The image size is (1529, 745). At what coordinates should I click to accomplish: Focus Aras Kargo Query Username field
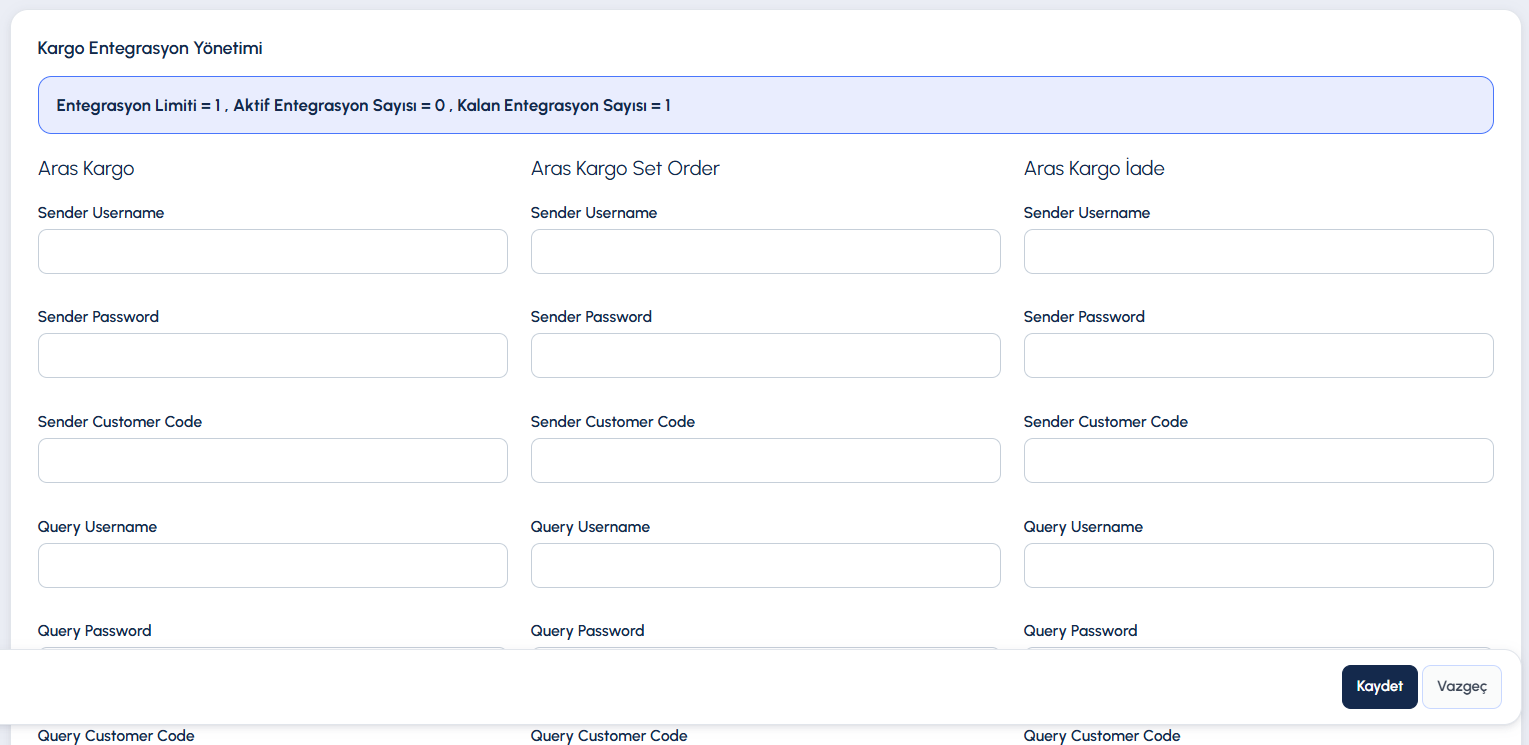[x=273, y=566]
